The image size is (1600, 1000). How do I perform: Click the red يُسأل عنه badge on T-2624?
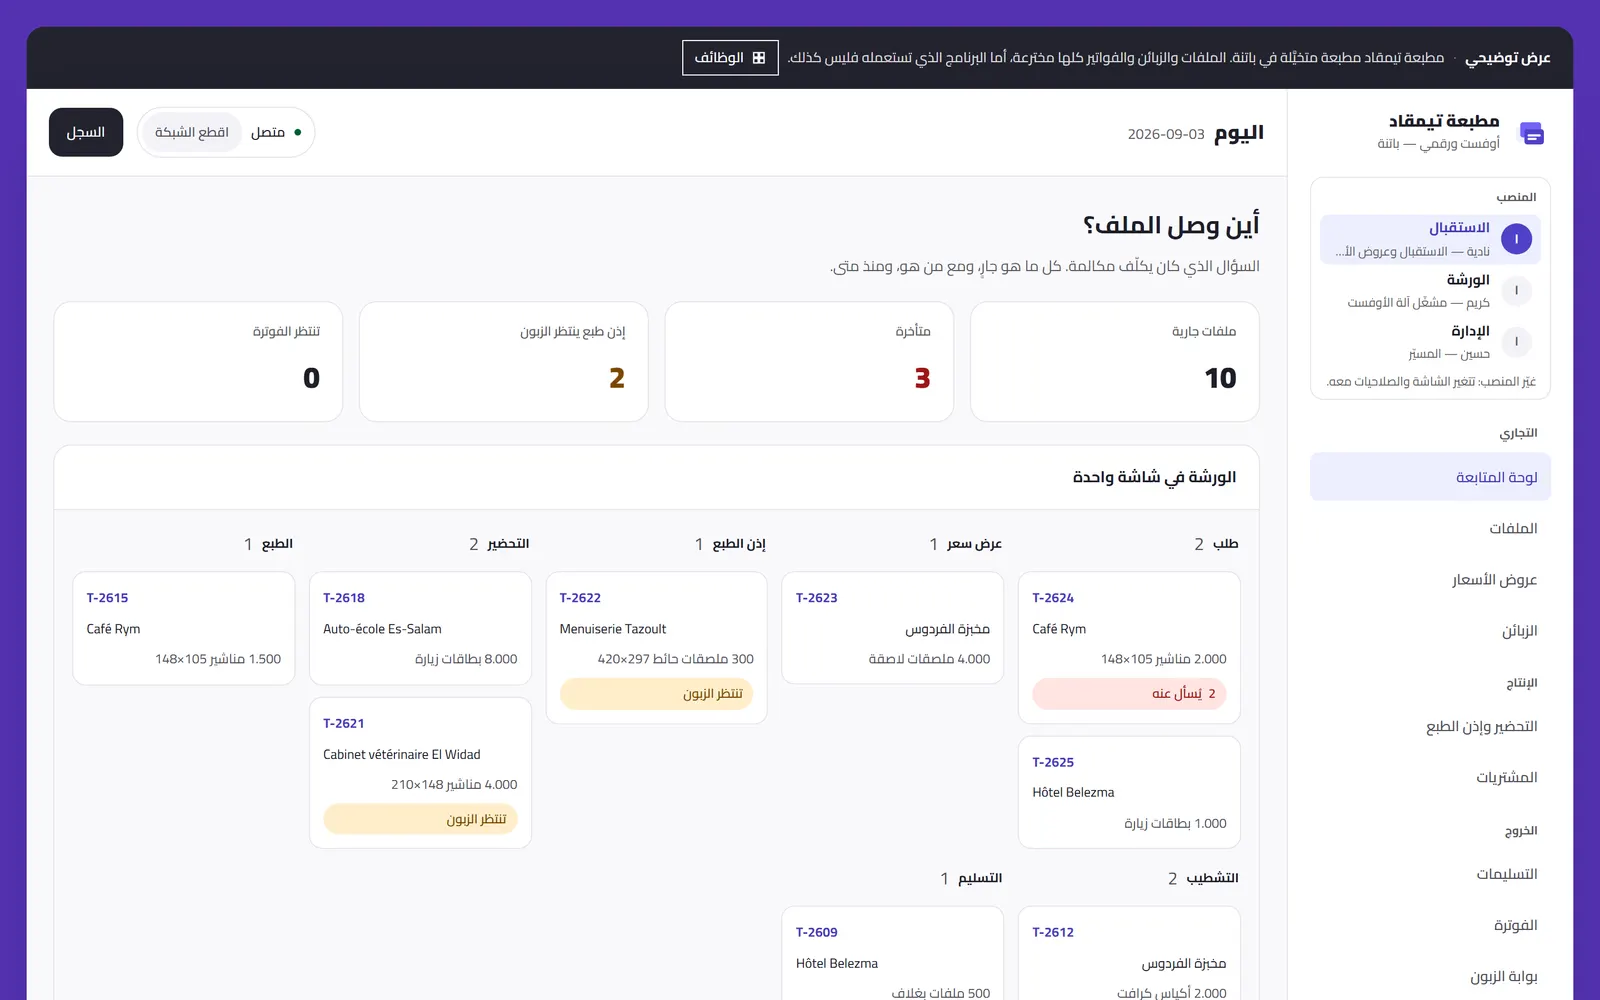[x=1129, y=694]
